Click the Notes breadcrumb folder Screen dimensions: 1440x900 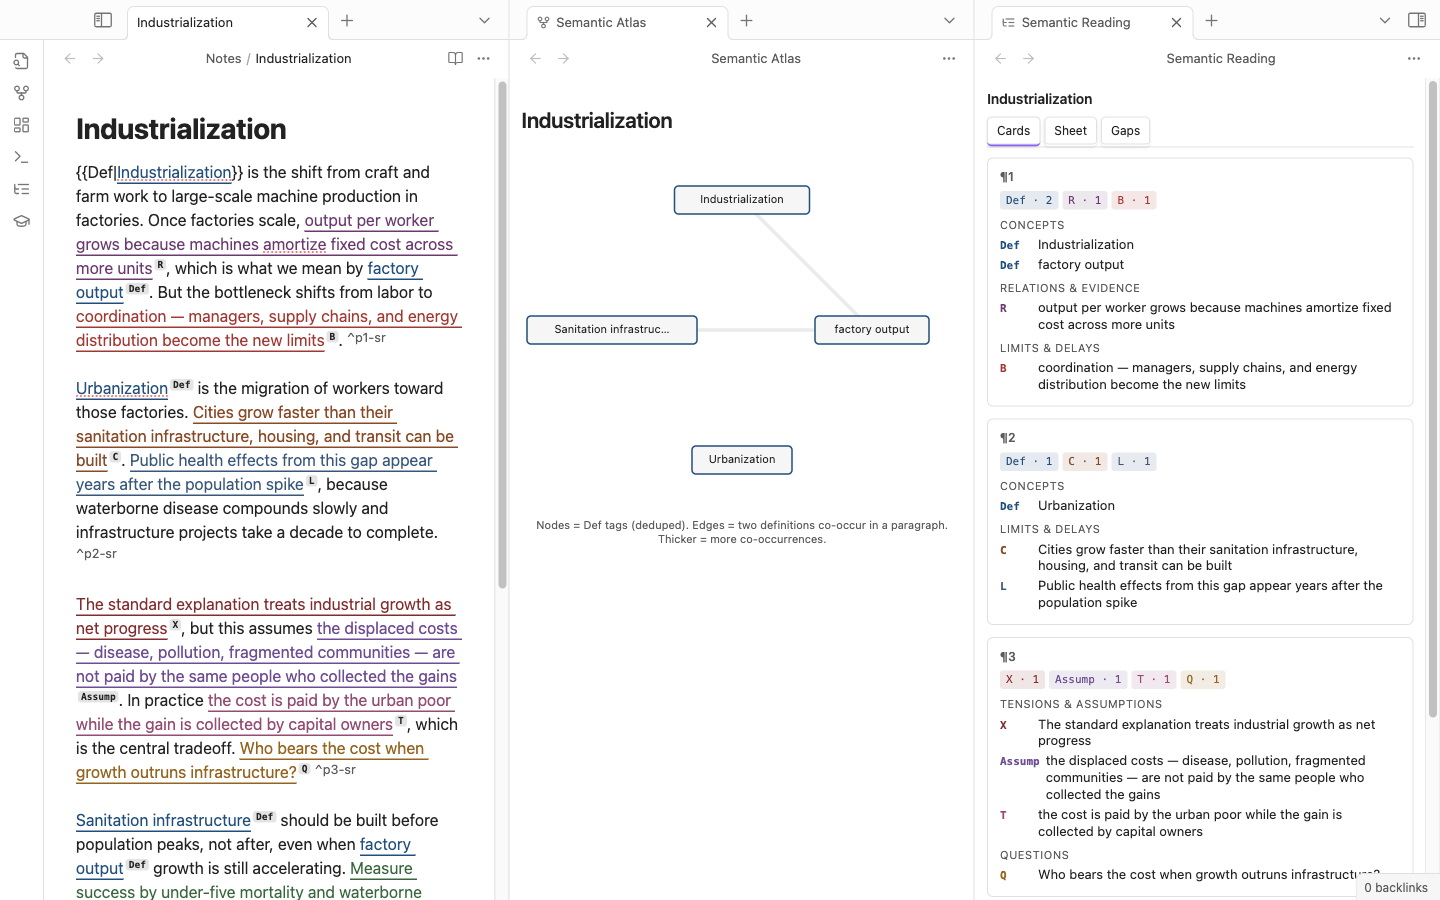[x=223, y=59]
